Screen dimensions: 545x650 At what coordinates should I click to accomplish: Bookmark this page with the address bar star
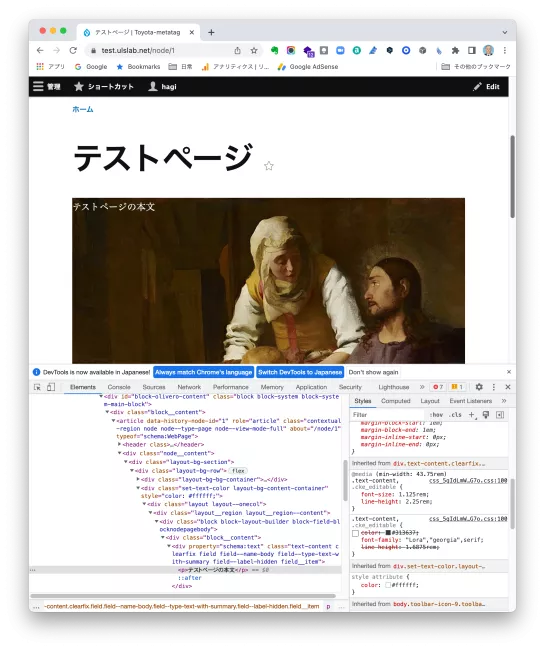254,51
